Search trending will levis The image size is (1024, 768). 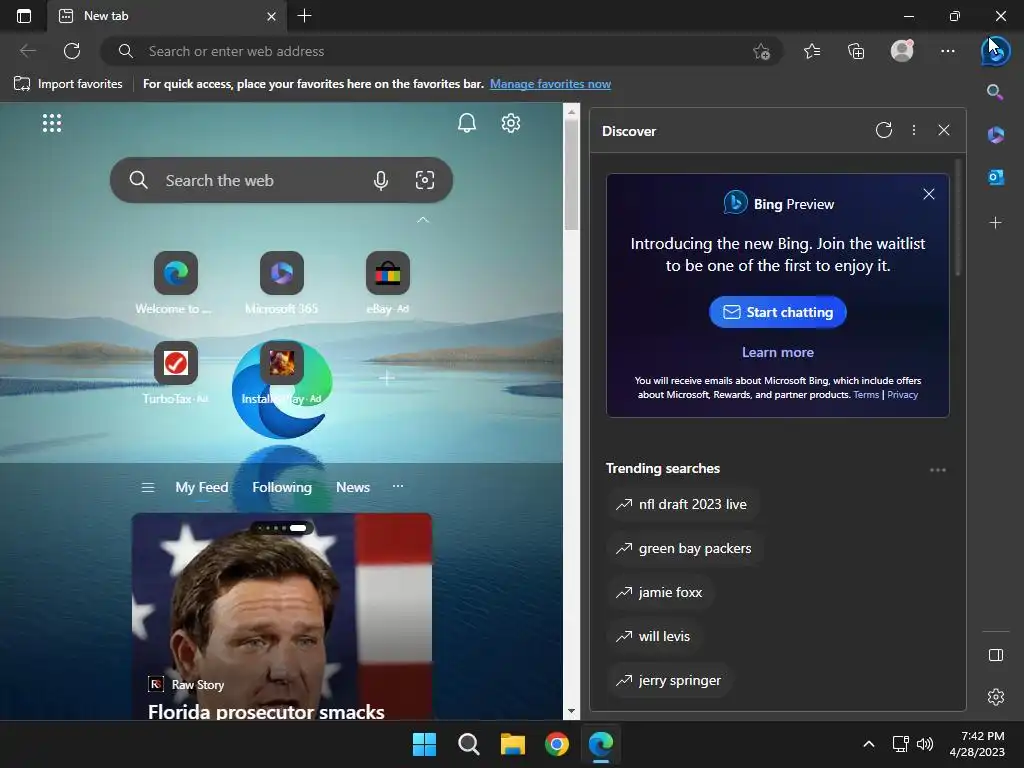pyautogui.click(x=654, y=636)
